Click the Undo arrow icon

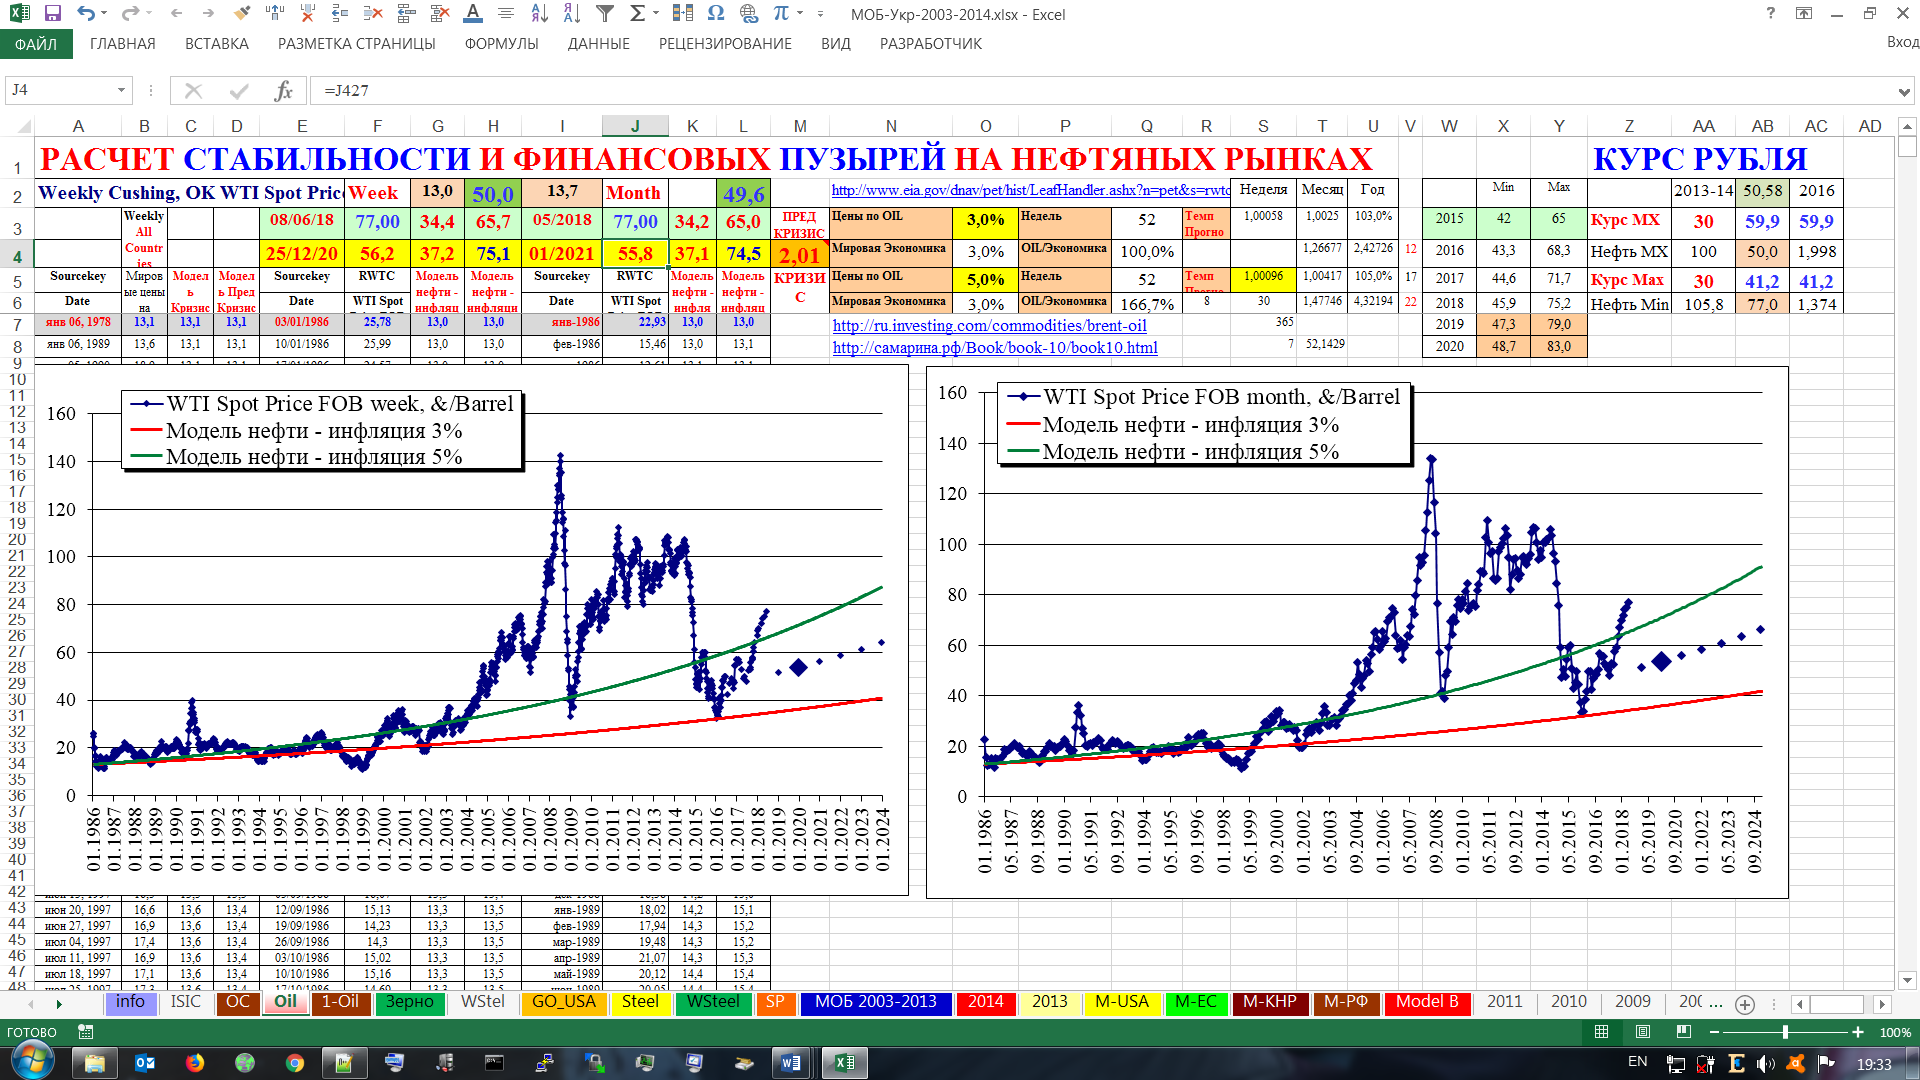[x=86, y=14]
